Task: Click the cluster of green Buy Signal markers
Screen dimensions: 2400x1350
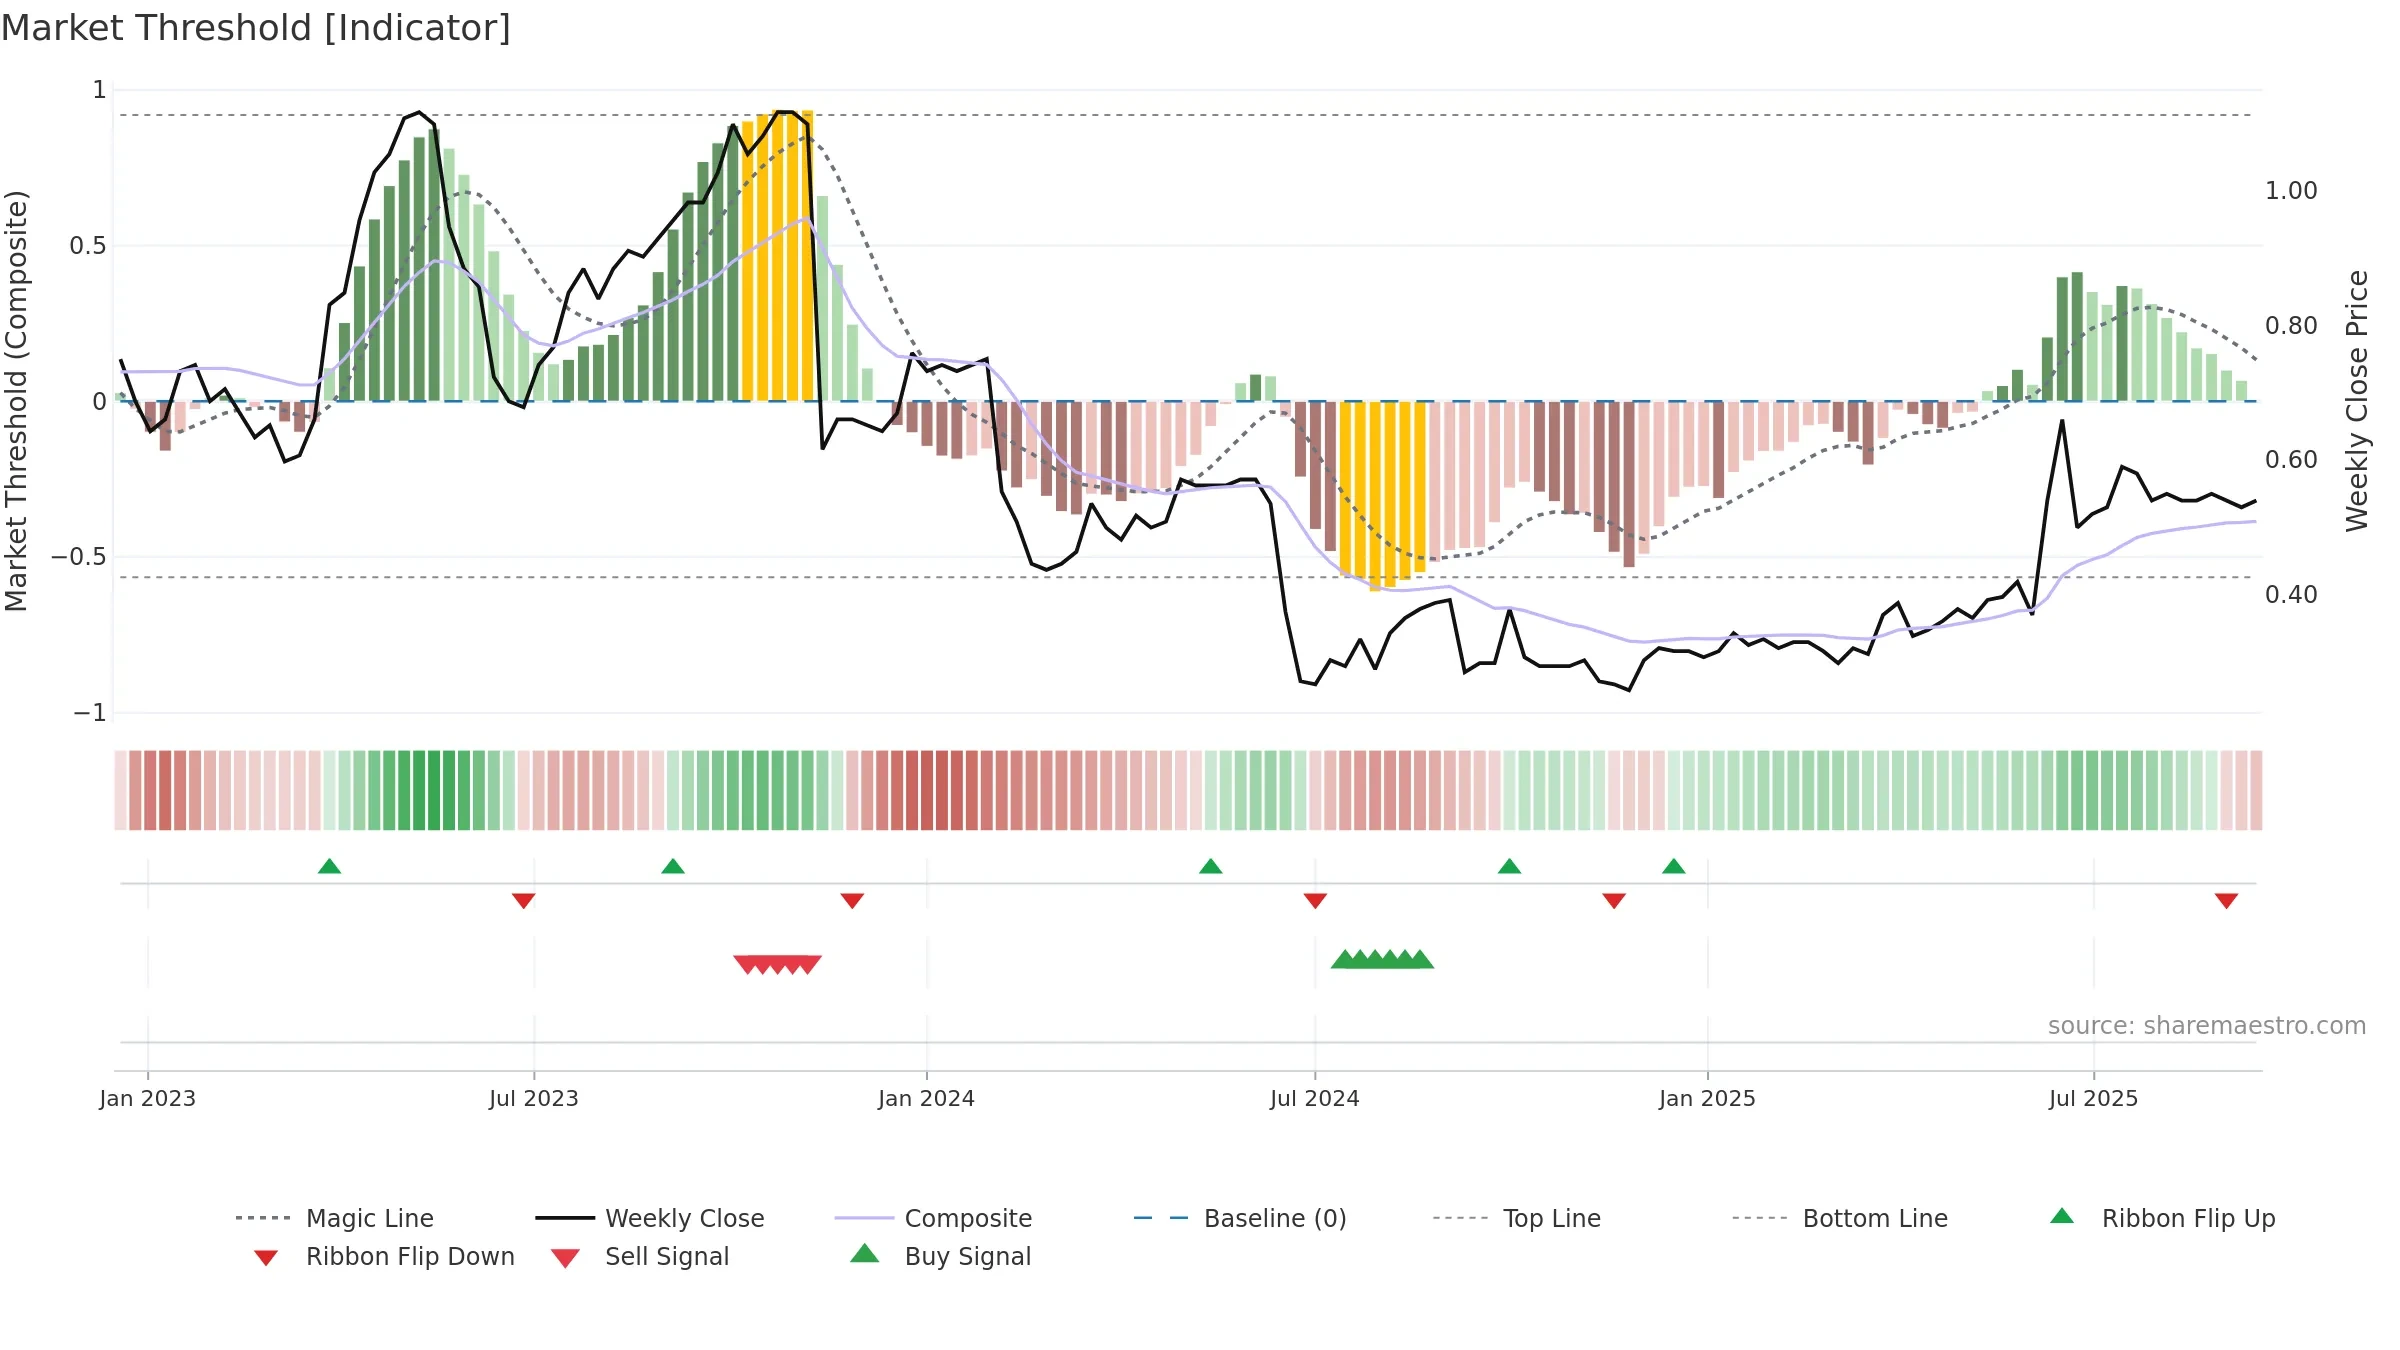Action: pos(1382,959)
